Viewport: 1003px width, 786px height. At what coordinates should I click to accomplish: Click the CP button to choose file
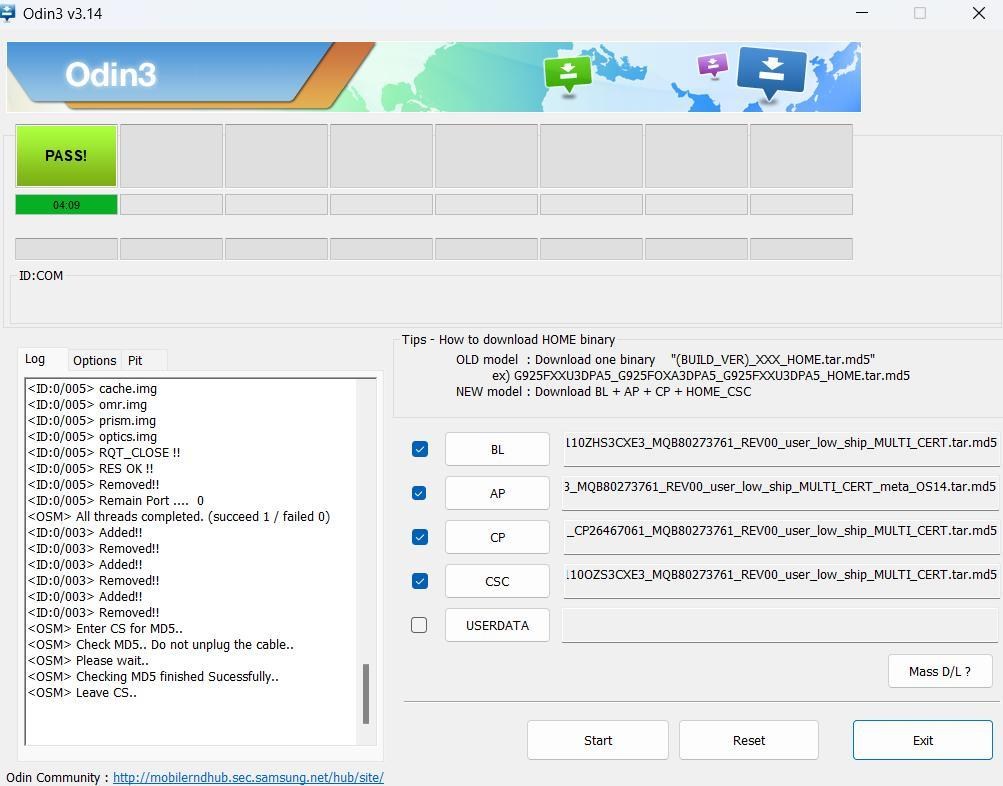(497, 537)
